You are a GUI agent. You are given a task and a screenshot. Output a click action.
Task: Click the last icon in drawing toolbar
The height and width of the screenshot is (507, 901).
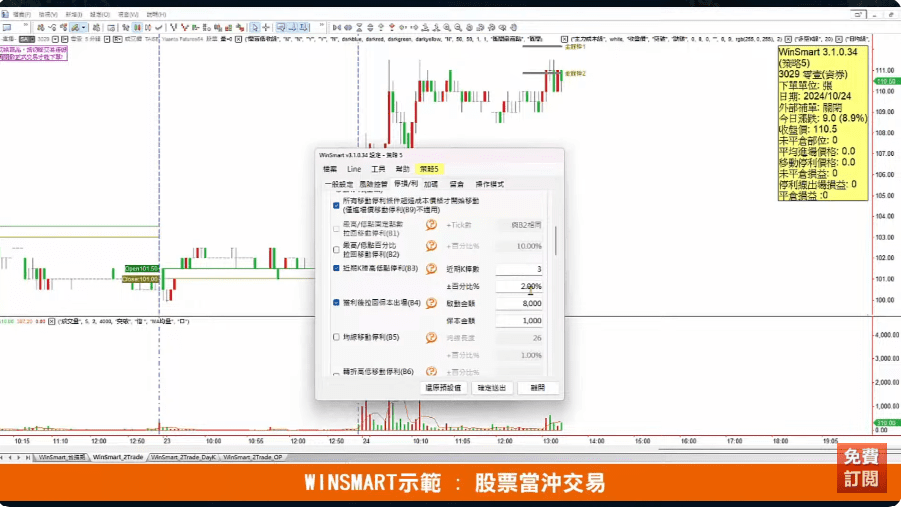click(x=513, y=27)
